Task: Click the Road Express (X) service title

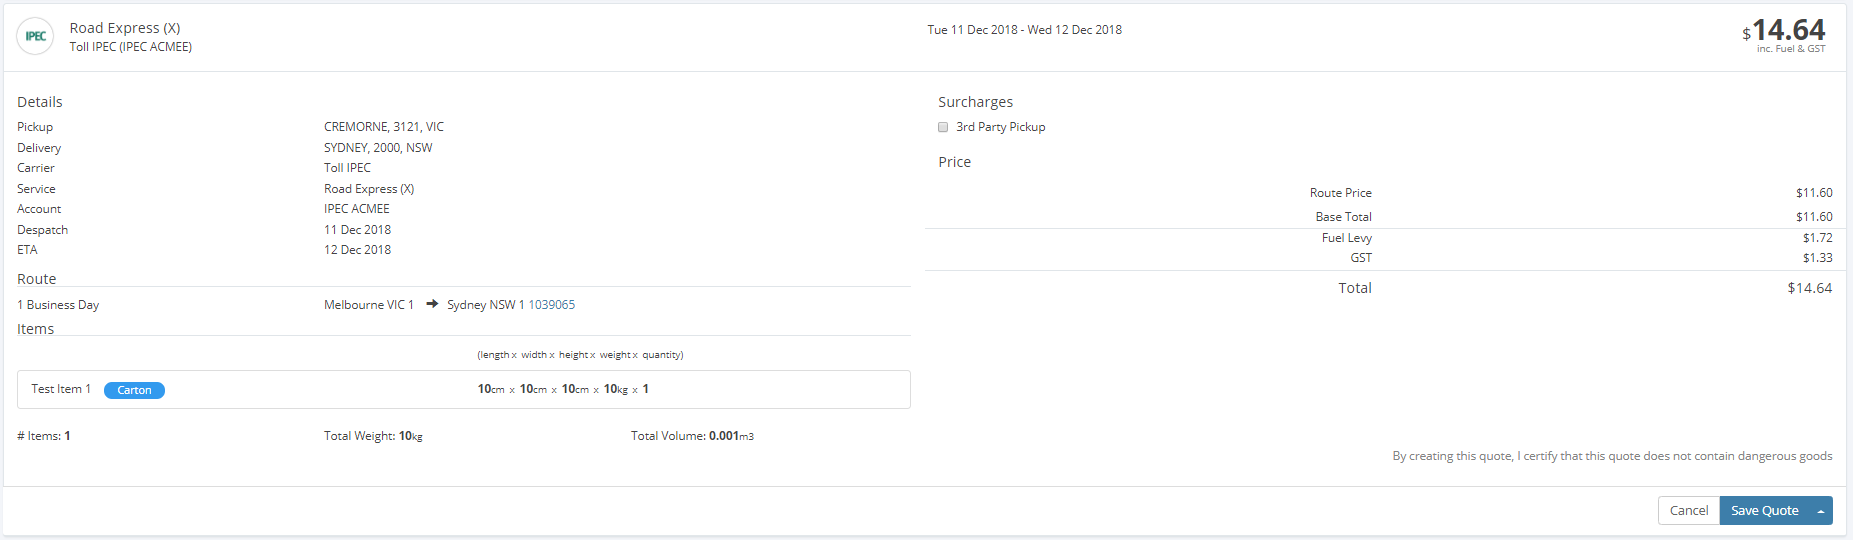Action: 125,28
